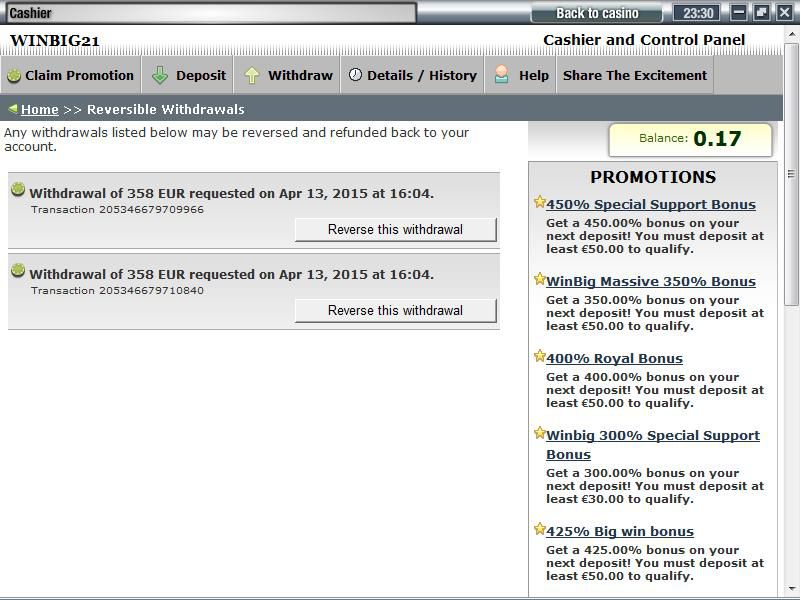
Task: Click the star next to 425% Big win bonus
Action: point(539,529)
